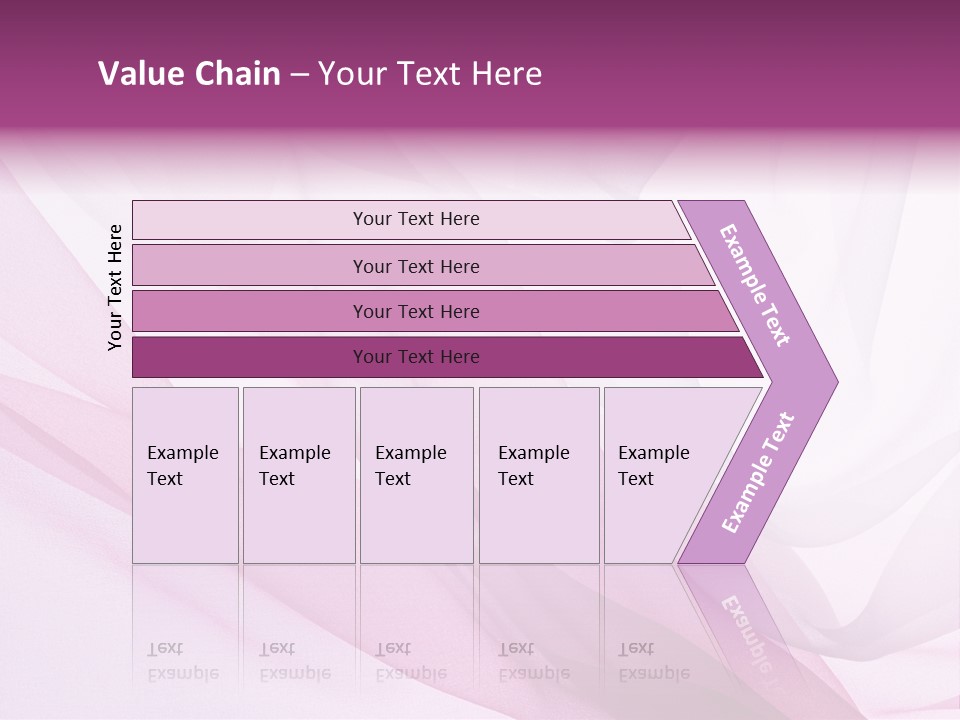Click the second "Example Text" box from left
Screen dimensions: 960x720
pos(298,475)
